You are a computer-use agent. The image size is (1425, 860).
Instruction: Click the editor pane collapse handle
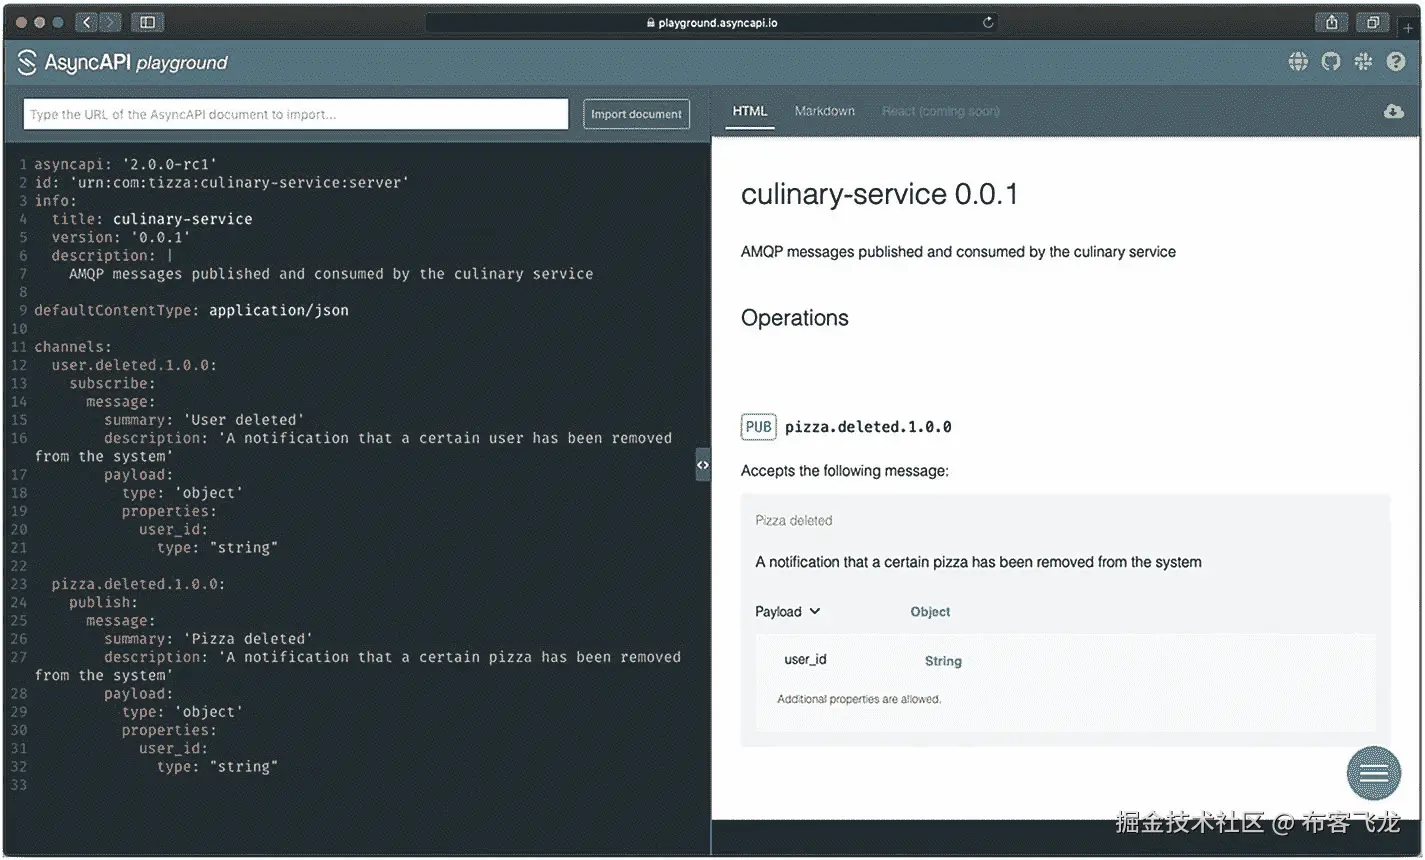703,465
